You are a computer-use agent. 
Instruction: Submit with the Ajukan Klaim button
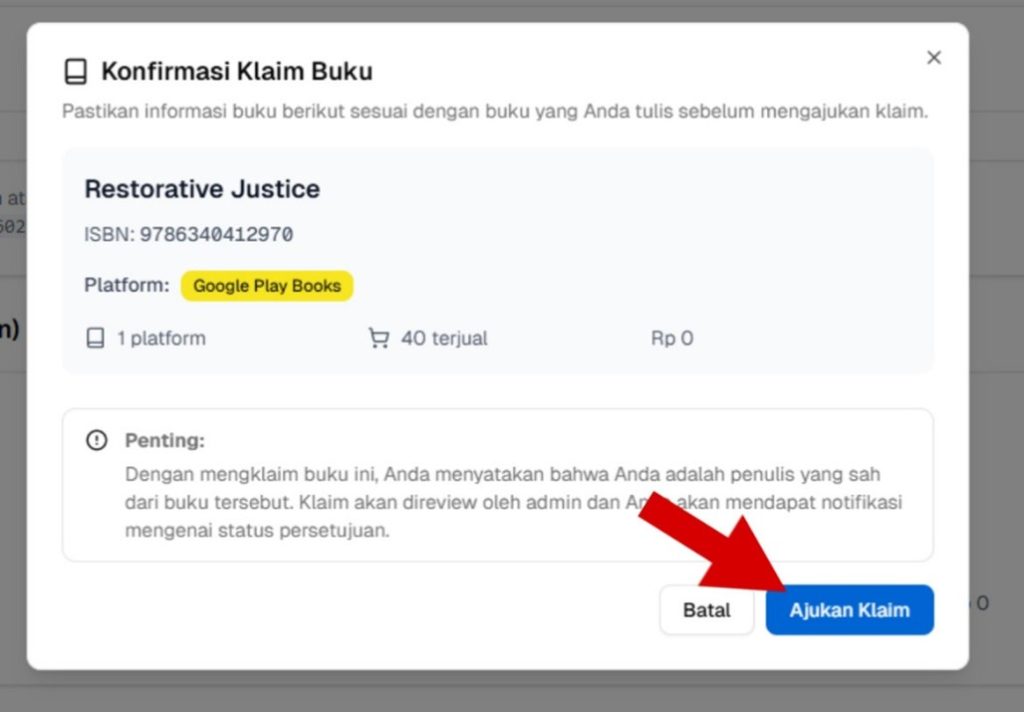849,610
